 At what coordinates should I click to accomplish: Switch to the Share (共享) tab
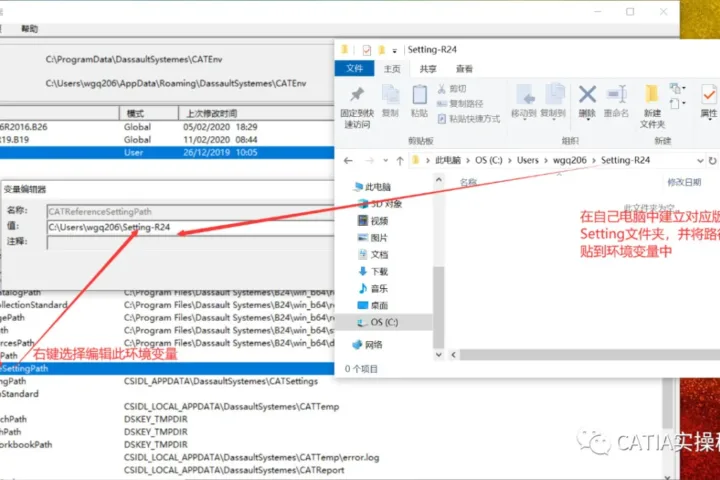point(428,69)
